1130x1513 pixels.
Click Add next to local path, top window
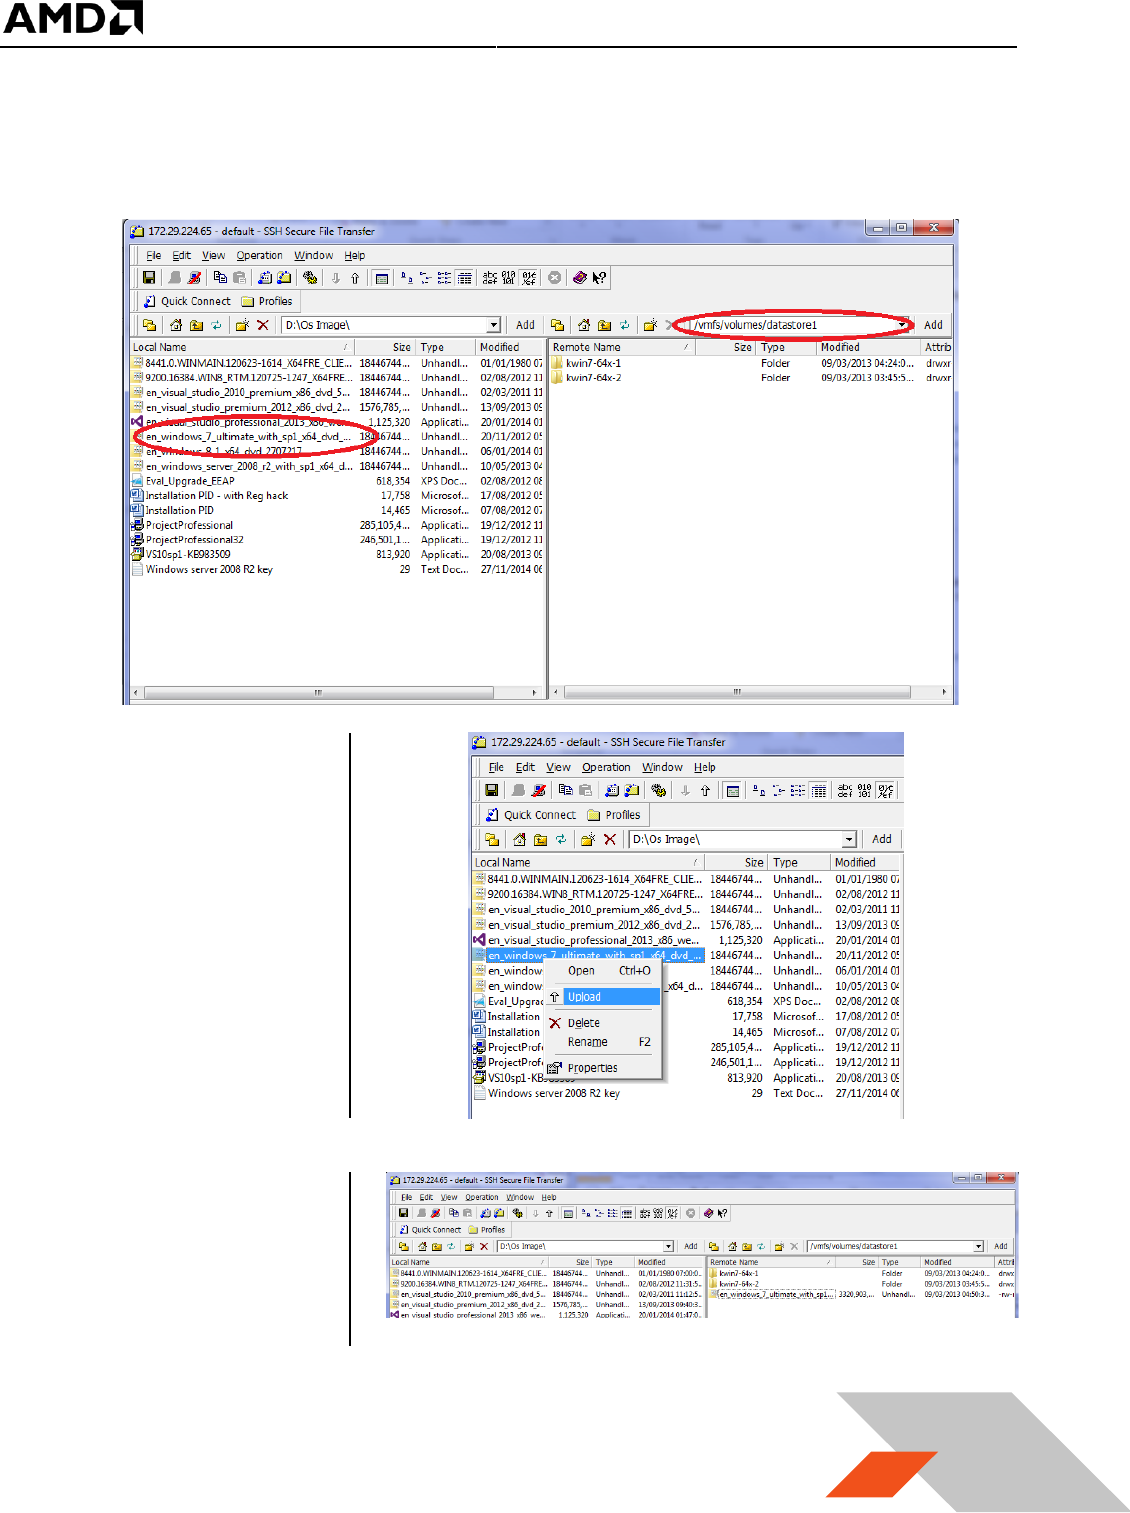tap(525, 325)
